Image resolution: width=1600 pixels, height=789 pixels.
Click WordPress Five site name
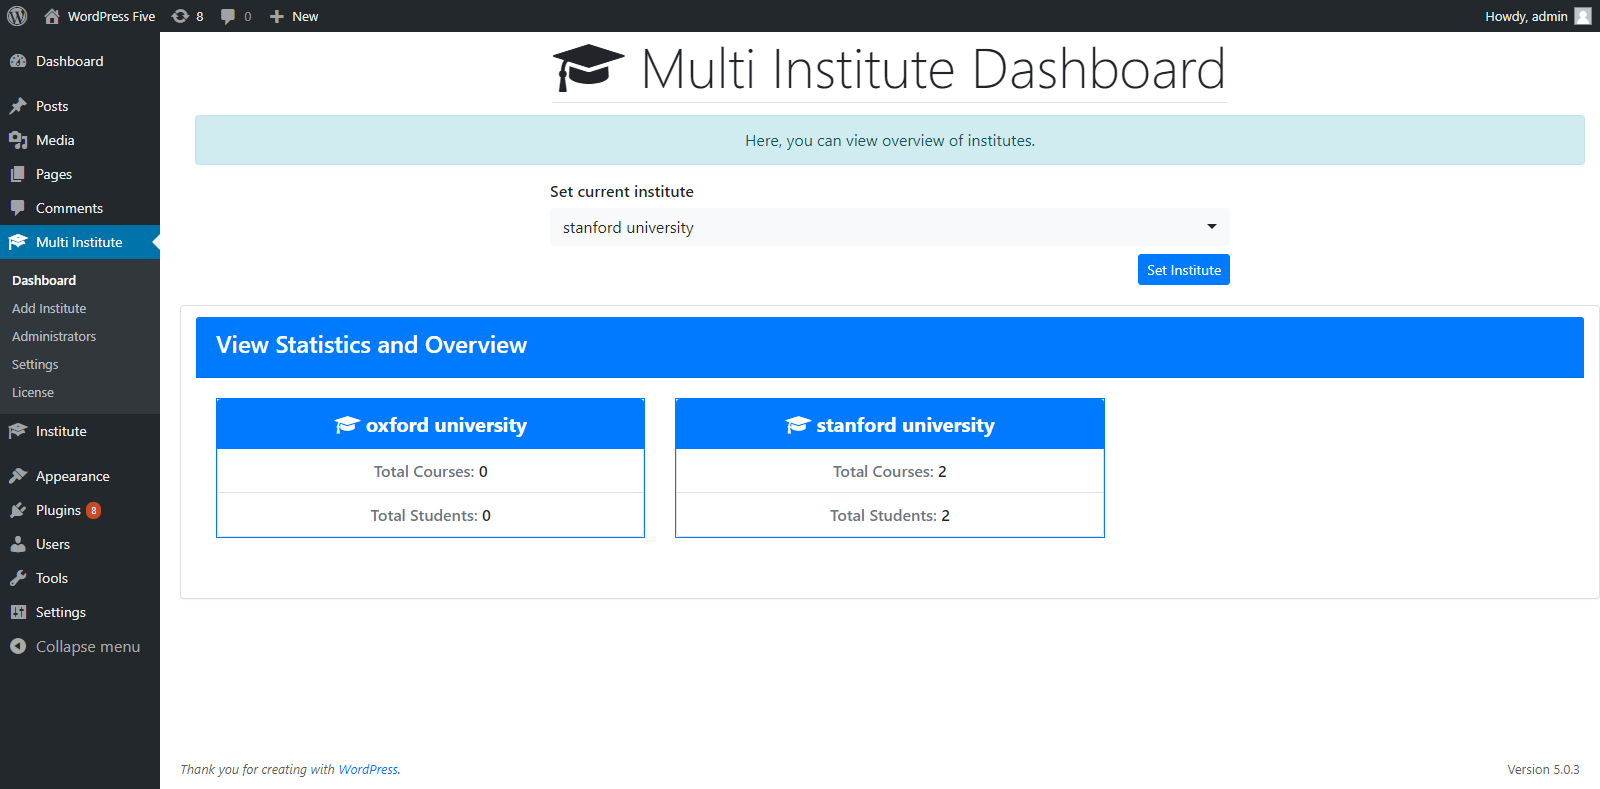coord(111,16)
